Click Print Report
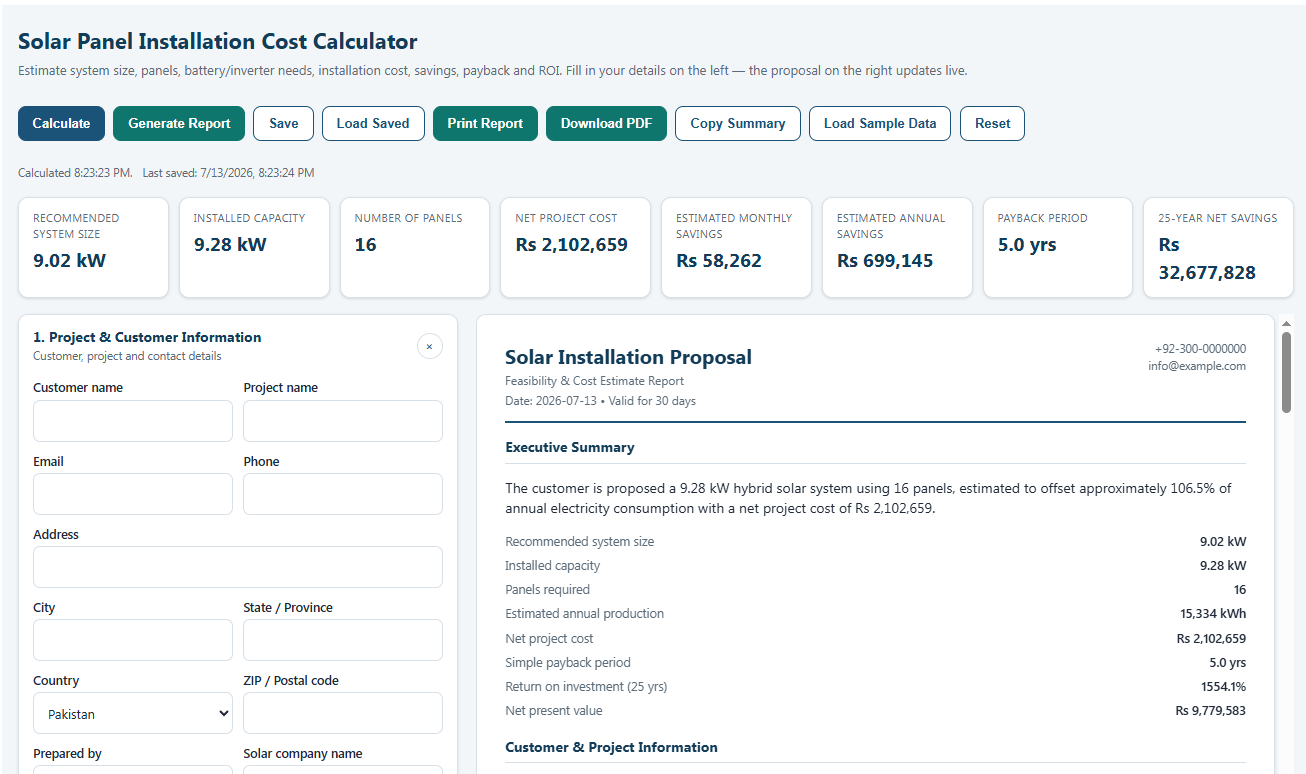1306x774 pixels. click(485, 123)
